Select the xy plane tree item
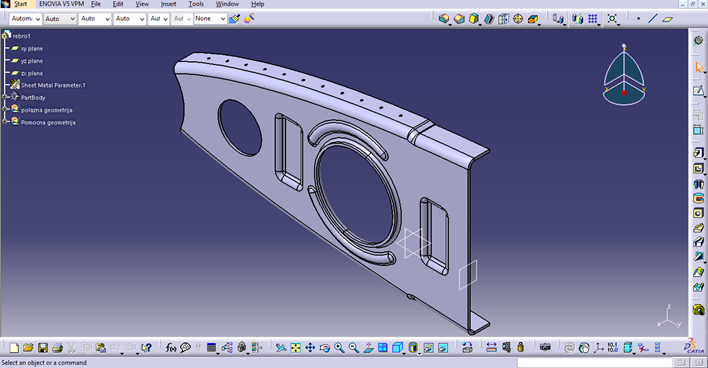This screenshot has height=368, width=708. coord(32,48)
